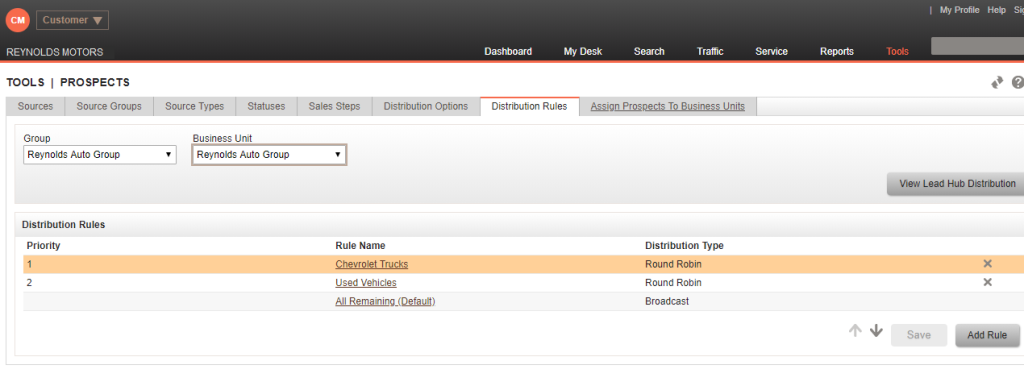Open the Business Unit dropdown

(x=269, y=155)
